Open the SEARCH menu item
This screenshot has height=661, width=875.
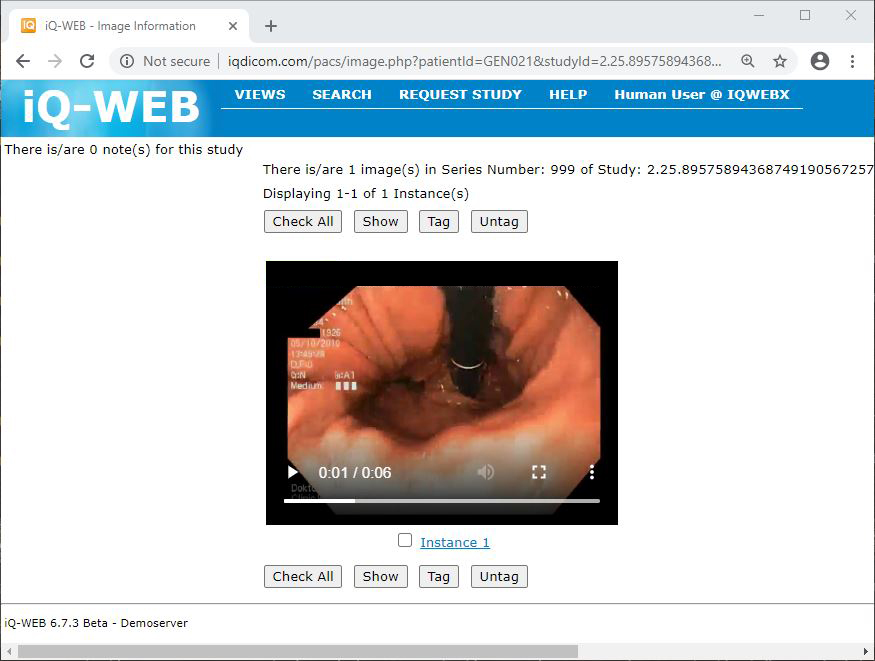tap(342, 94)
